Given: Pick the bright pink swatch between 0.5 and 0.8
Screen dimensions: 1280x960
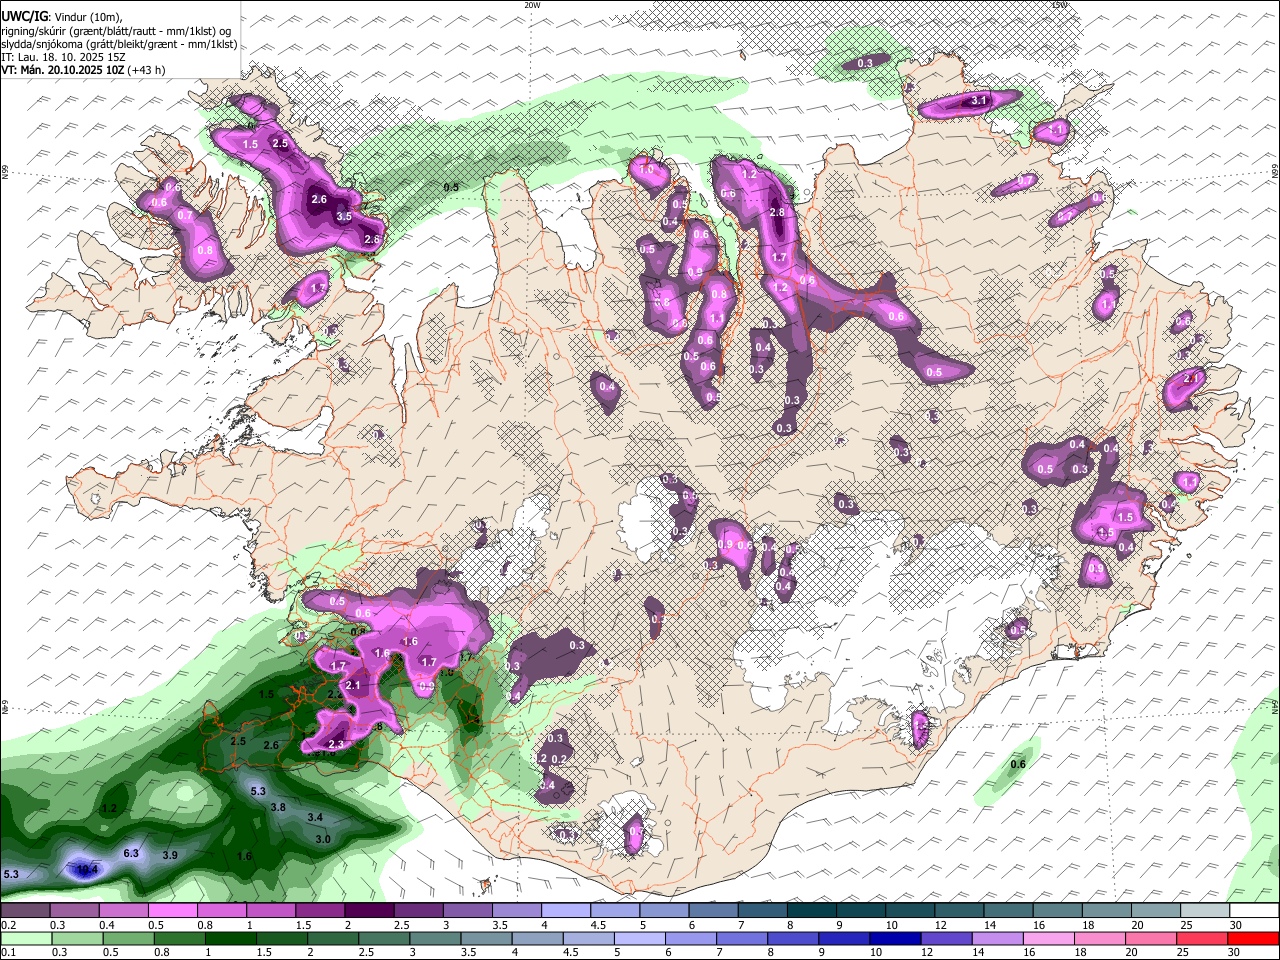Looking at the screenshot, I should click(172, 911).
